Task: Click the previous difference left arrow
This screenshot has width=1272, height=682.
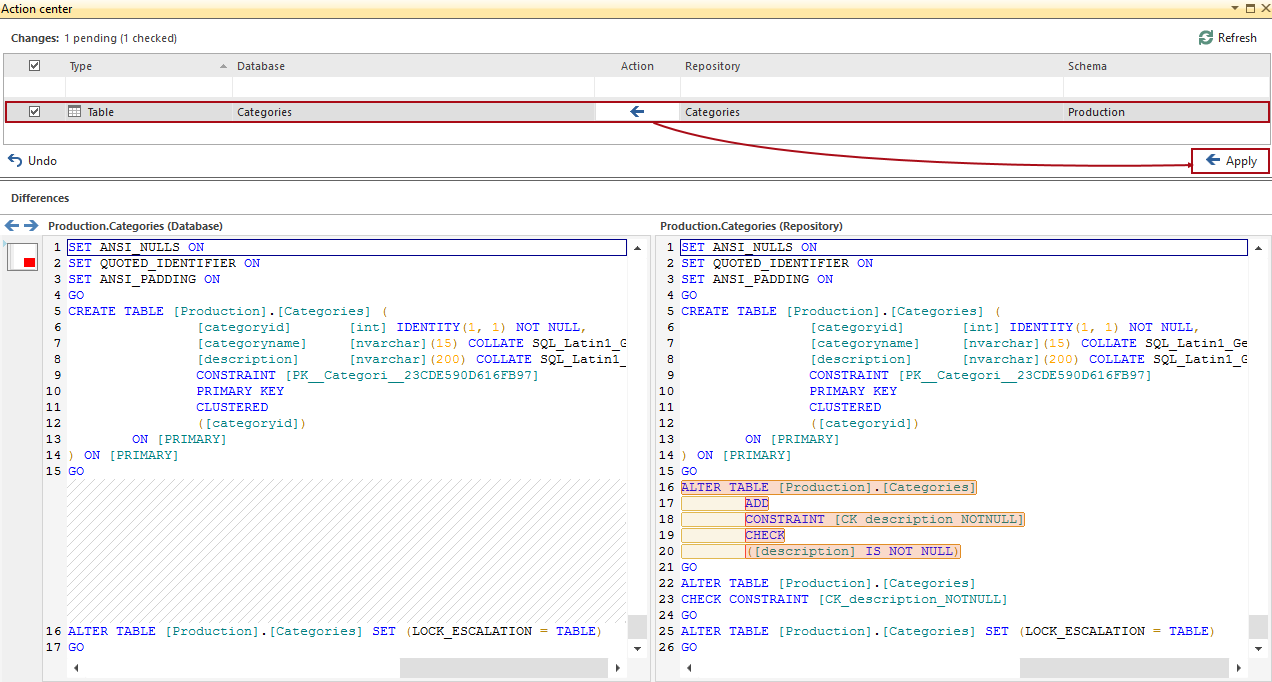Action: pos(12,226)
